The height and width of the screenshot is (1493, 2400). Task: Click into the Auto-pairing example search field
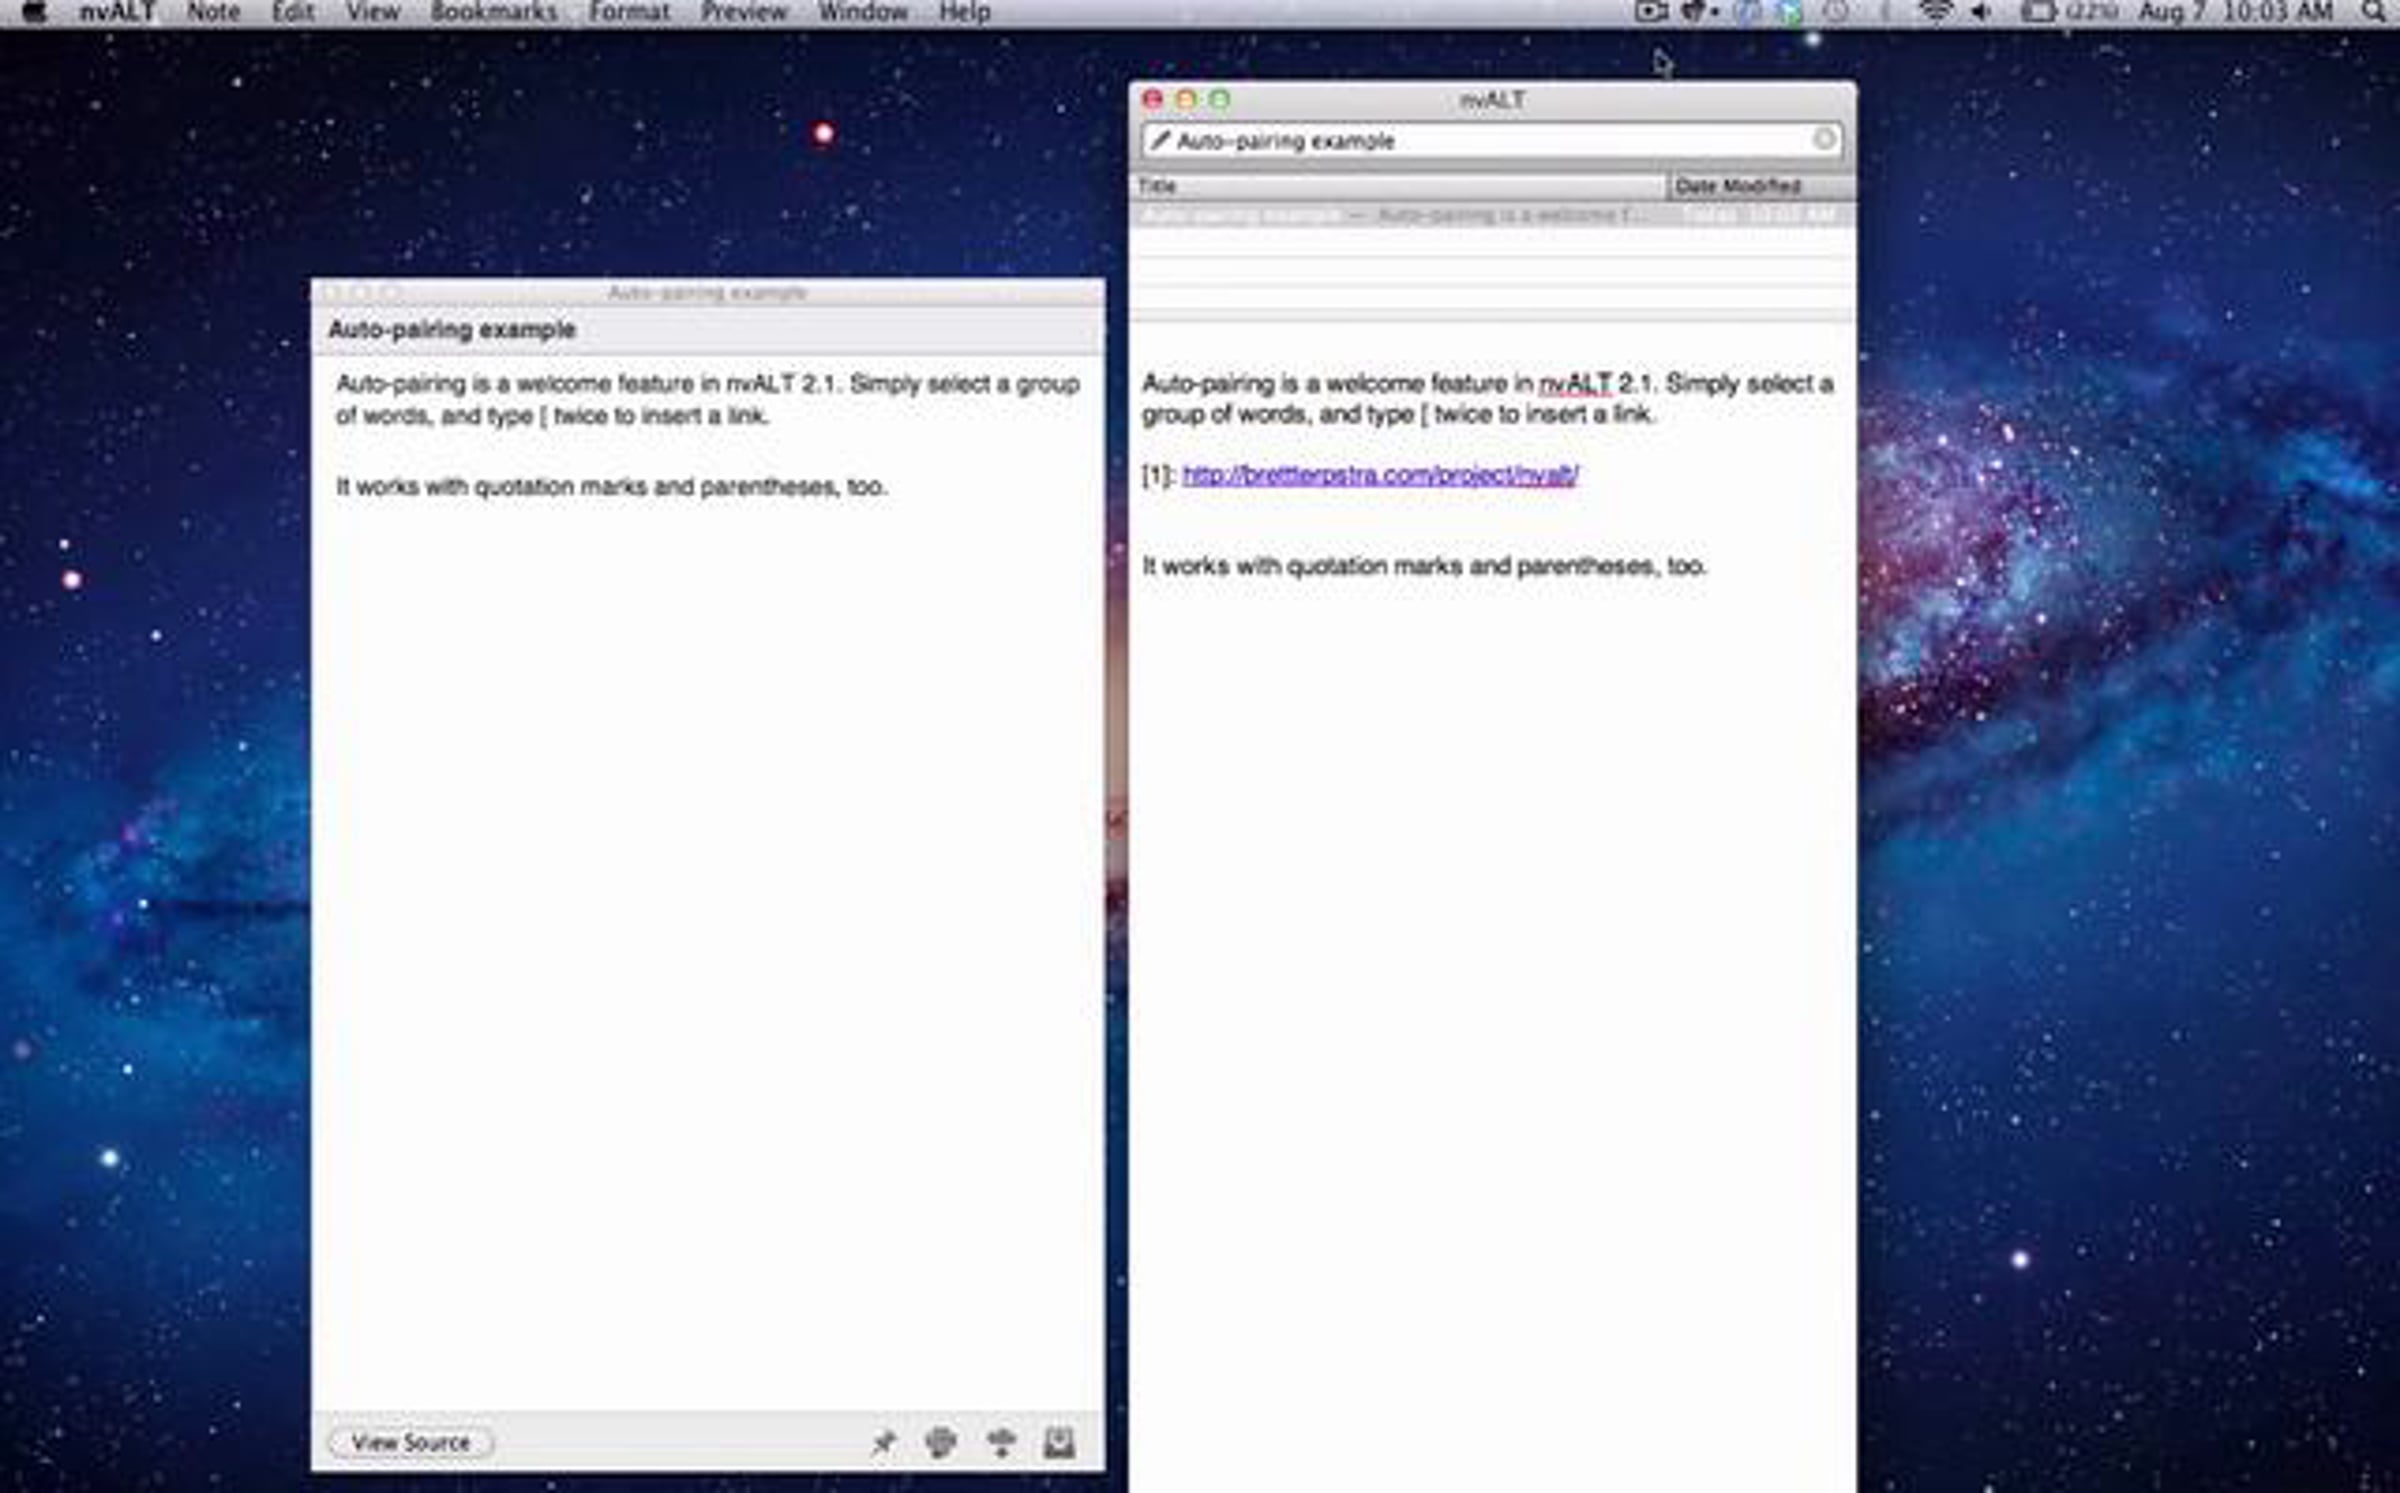pos(1480,141)
